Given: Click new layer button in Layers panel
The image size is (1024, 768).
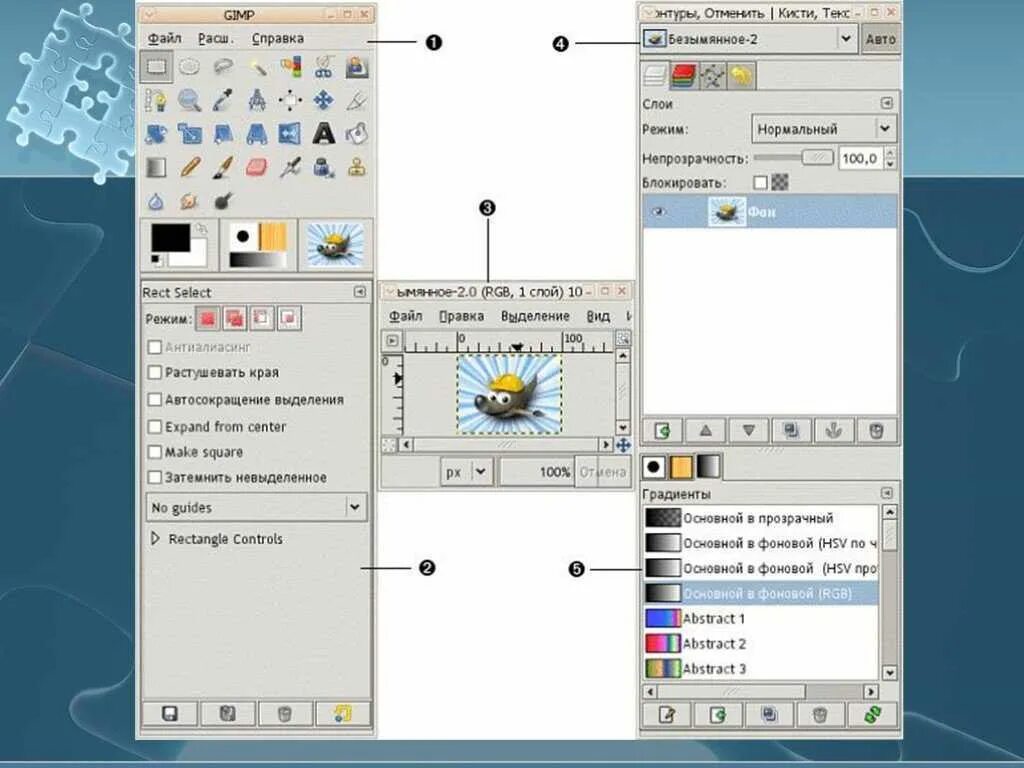Looking at the screenshot, I should [663, 431].
